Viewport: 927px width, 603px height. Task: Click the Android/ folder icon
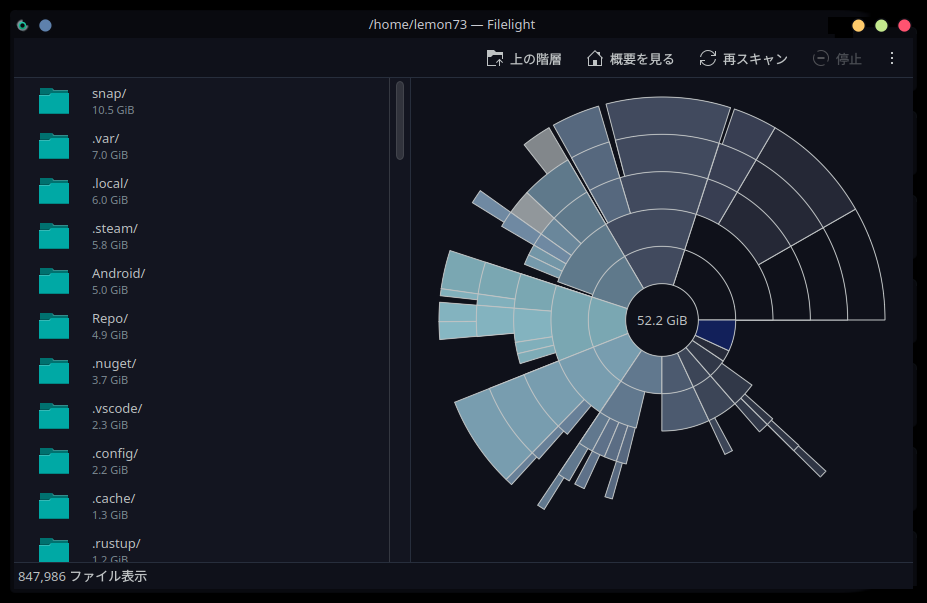point(54,281)
